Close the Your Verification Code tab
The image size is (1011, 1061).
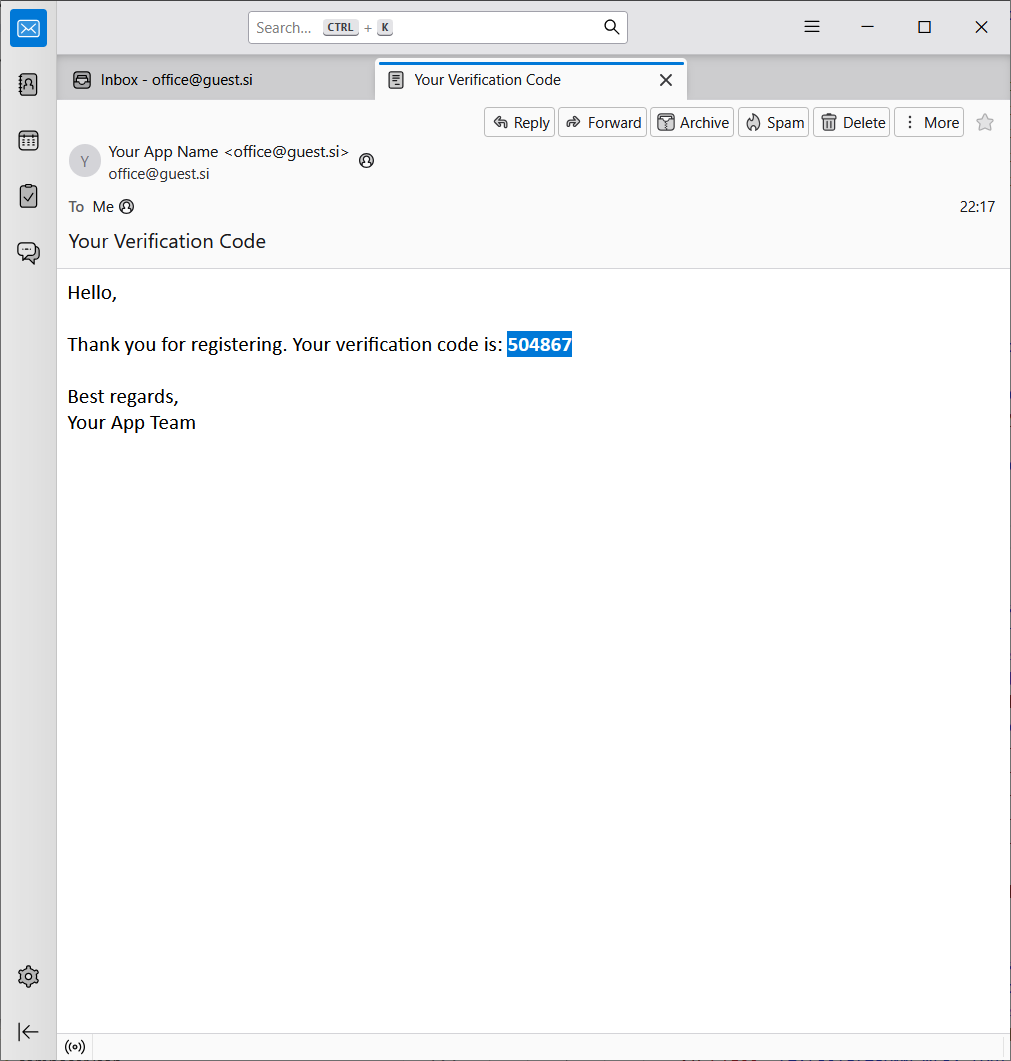tap(666, 80)
